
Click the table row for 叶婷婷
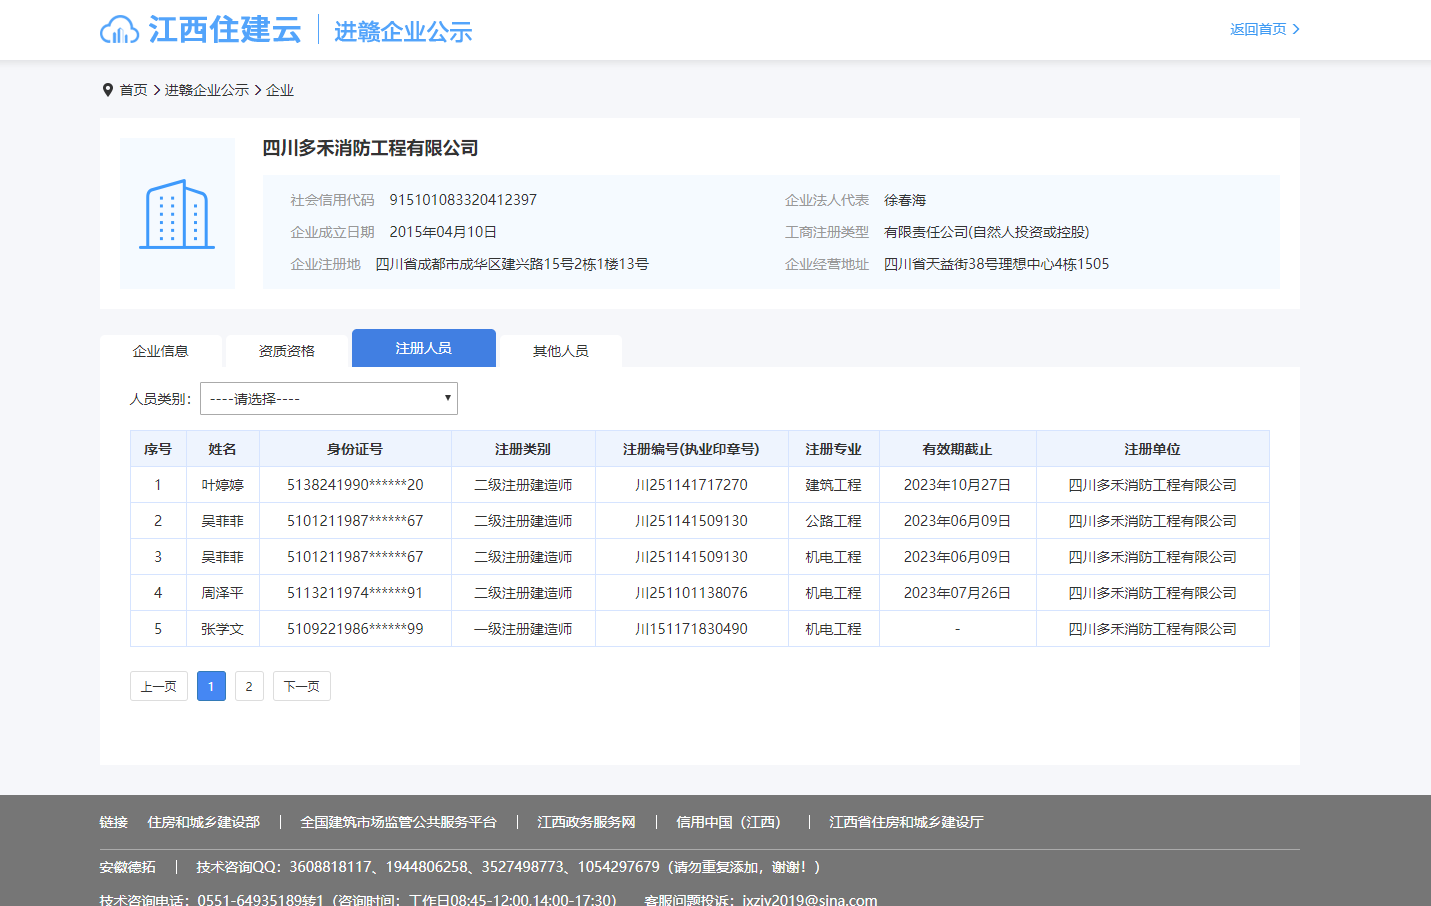tap(699, 485)
